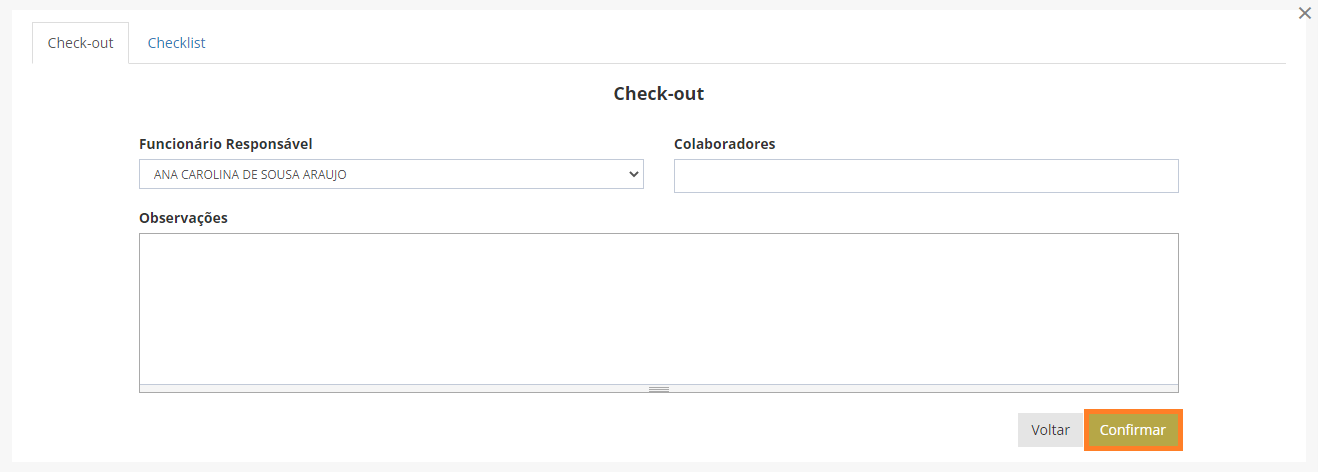
Task: Close the dialog with the X icon
Action: pyautogui.click(x=1304, y=14)
